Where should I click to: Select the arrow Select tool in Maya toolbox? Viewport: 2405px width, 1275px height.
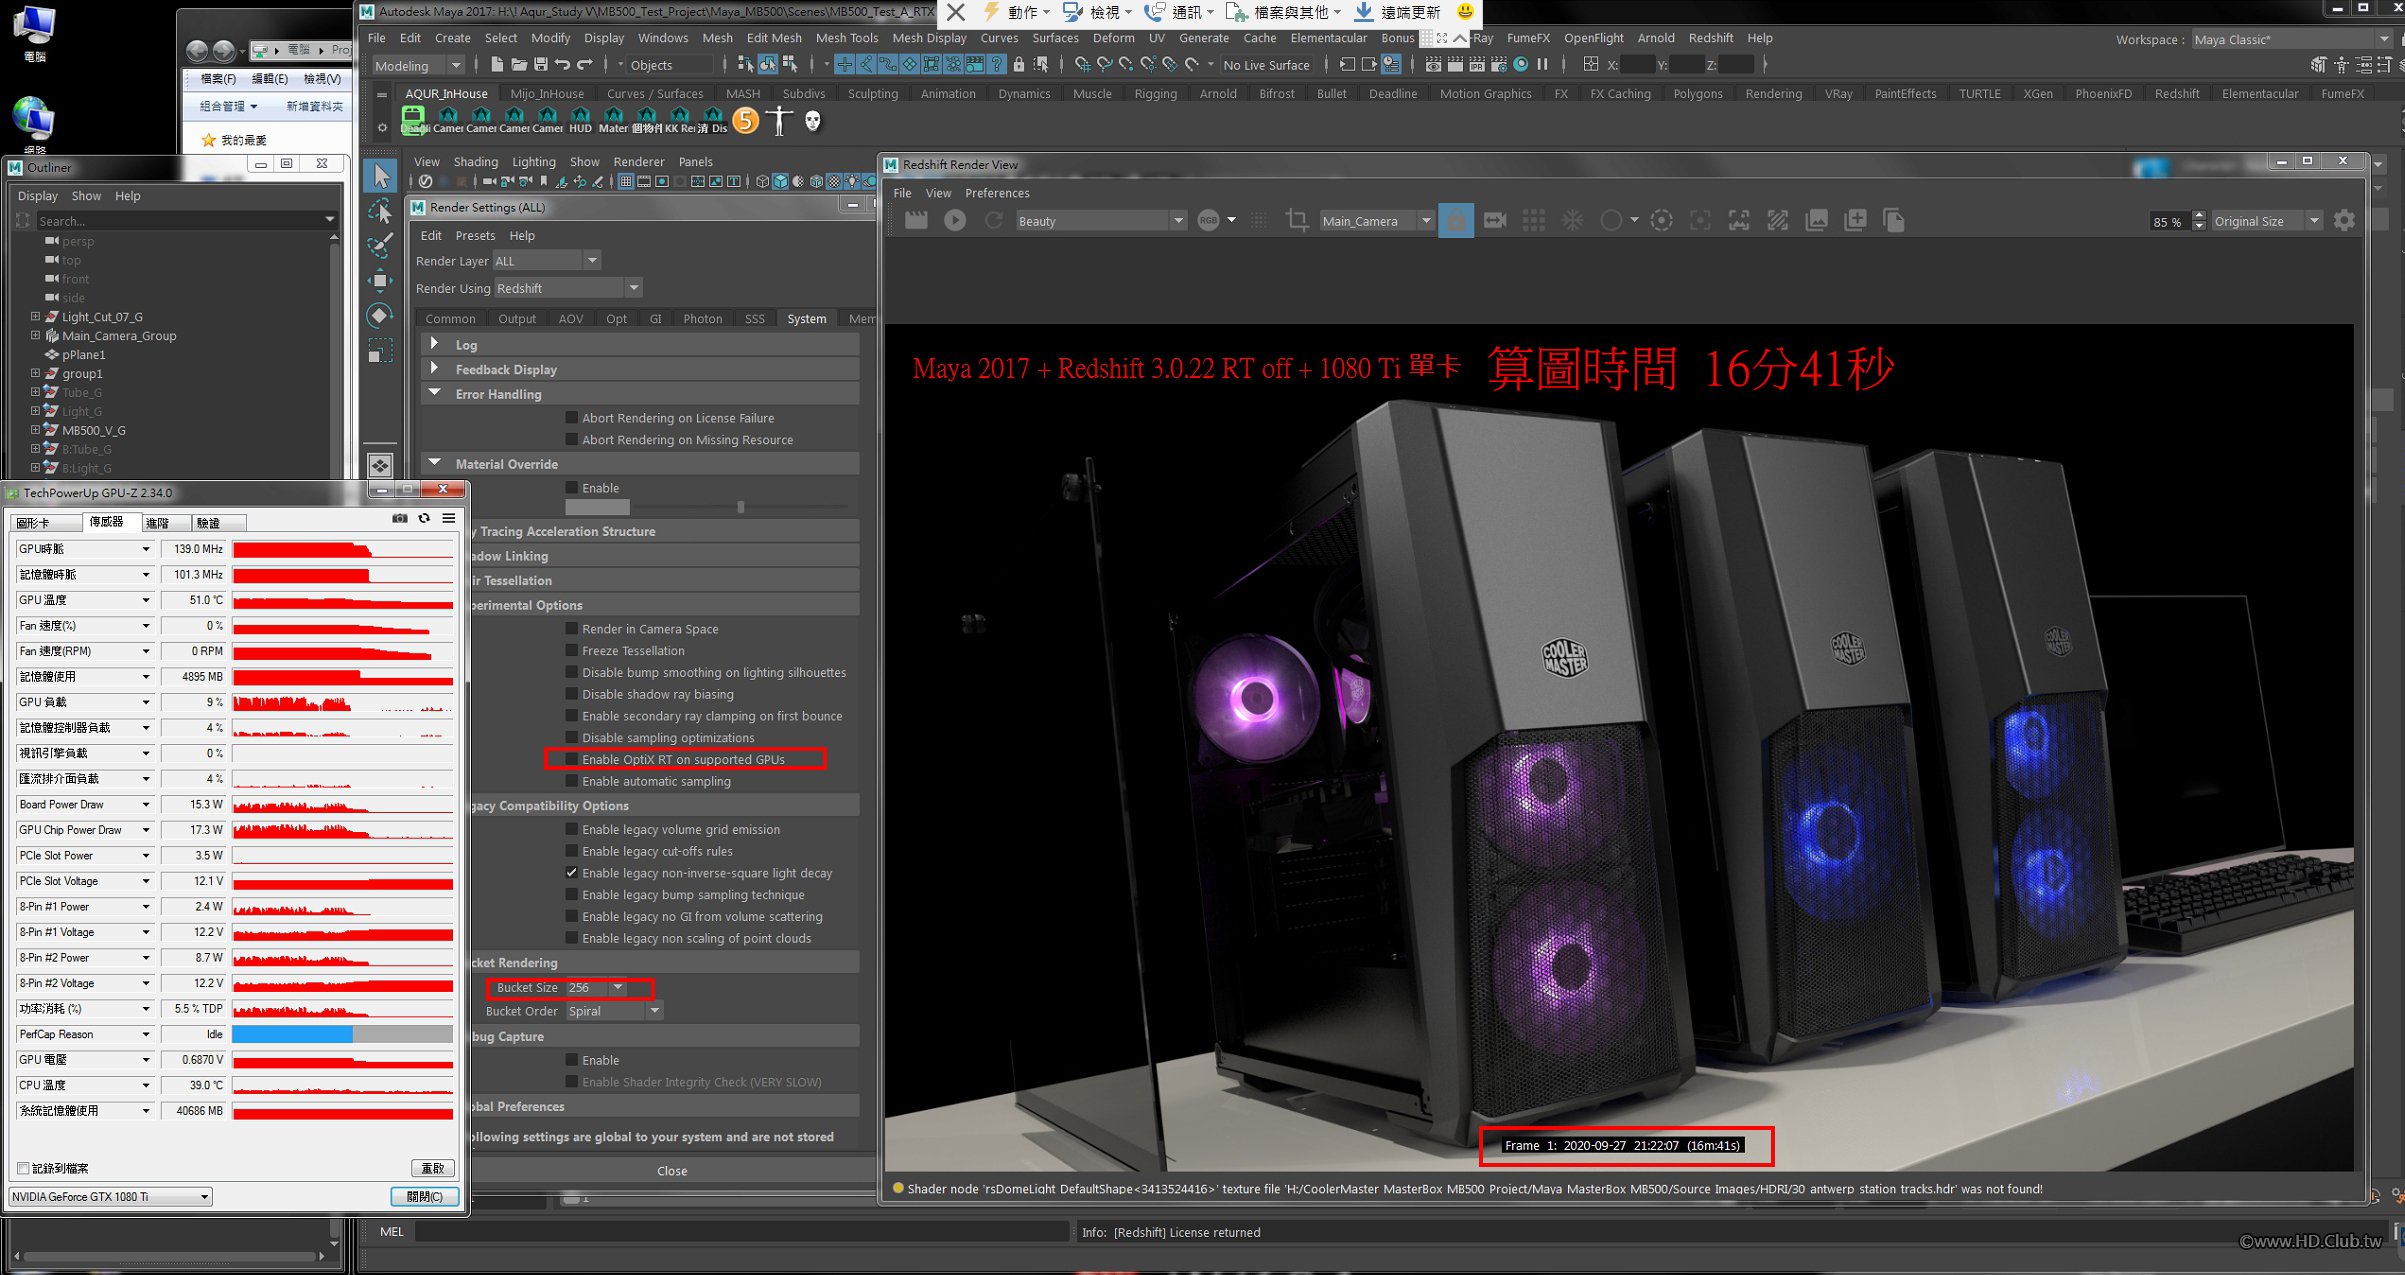(x=380, y=176)
